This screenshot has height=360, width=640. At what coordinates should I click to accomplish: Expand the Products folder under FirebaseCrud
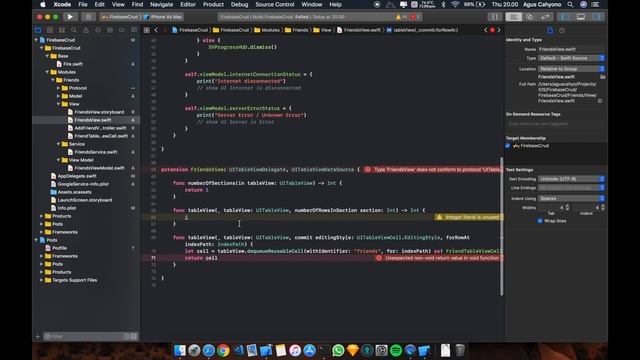click(x=42, y=216)
